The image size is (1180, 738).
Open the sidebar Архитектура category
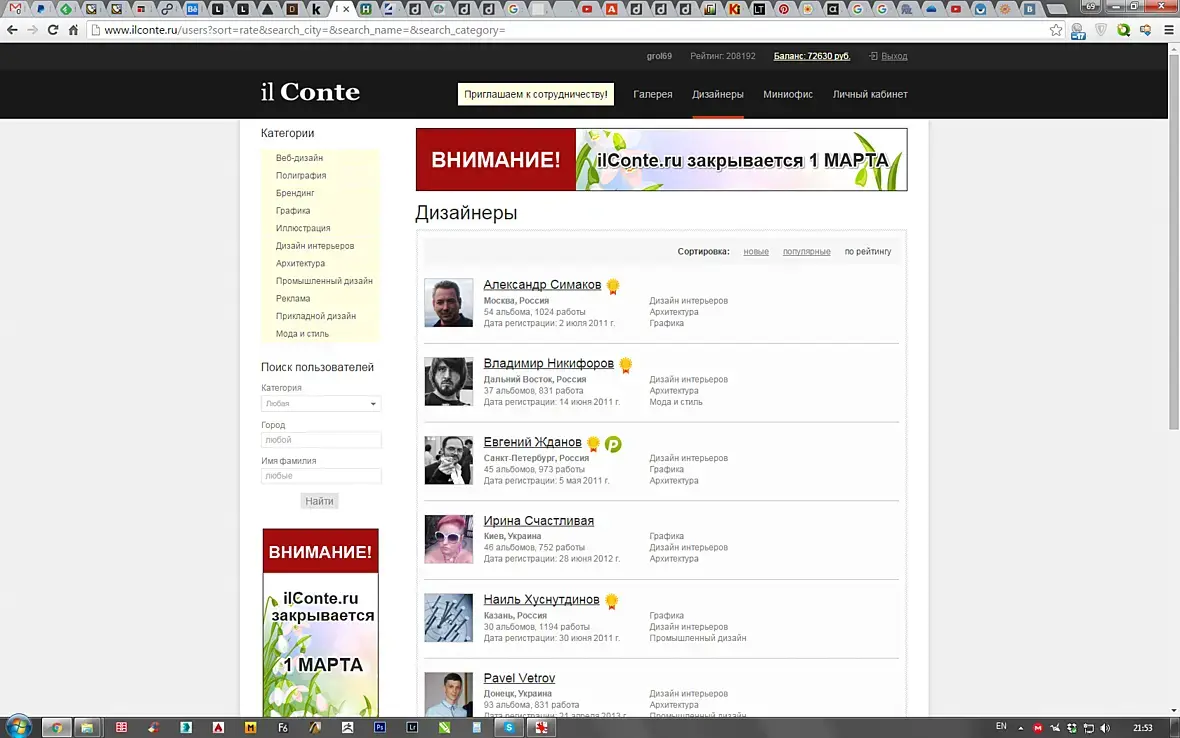300,263
